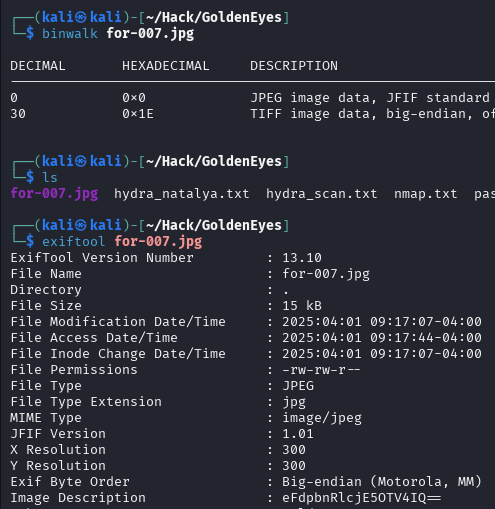Click the File Permissions value -rw-rw-r--
495x509 pixels.
tap(321, 370)
